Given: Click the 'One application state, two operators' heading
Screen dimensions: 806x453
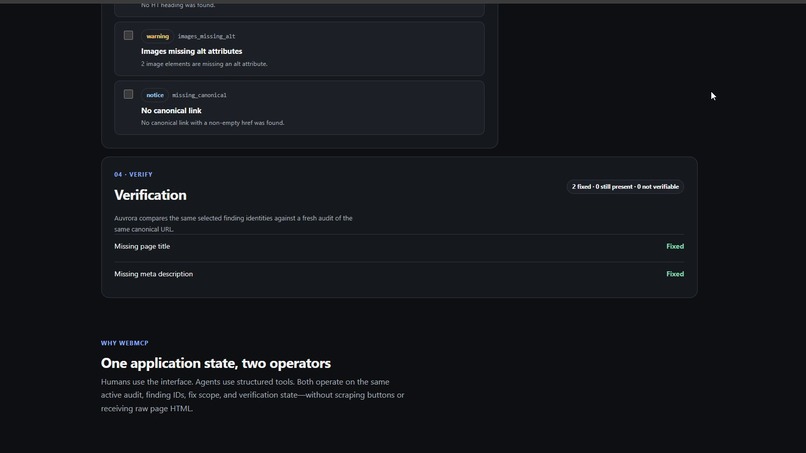Looking at the screenshot, I should 216,363.
